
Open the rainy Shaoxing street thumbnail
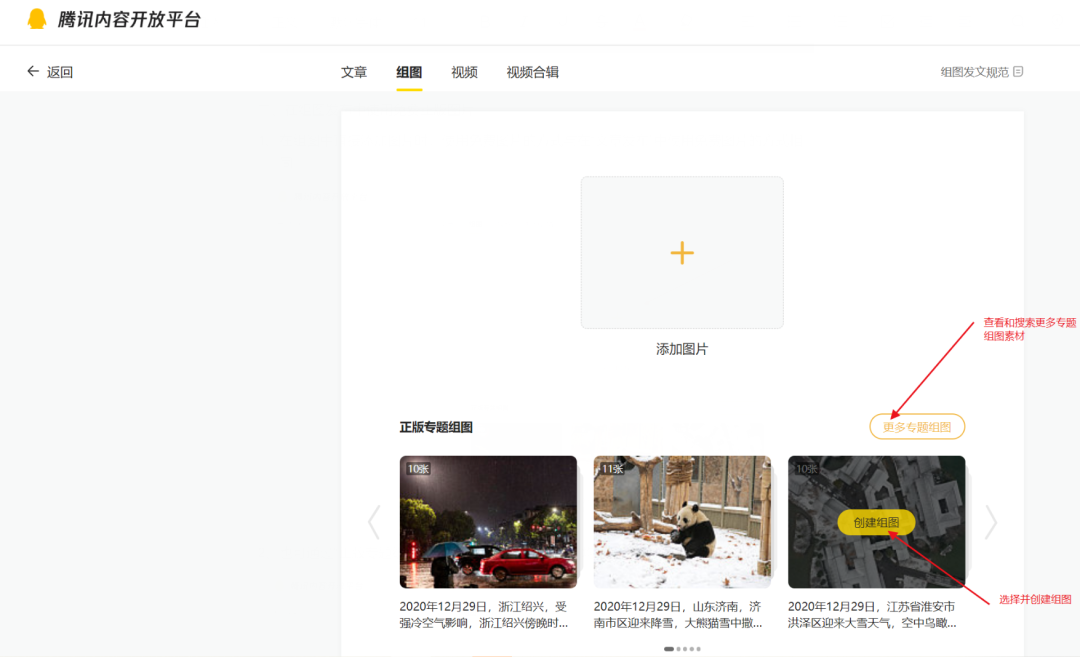click(x=488, y=522)
